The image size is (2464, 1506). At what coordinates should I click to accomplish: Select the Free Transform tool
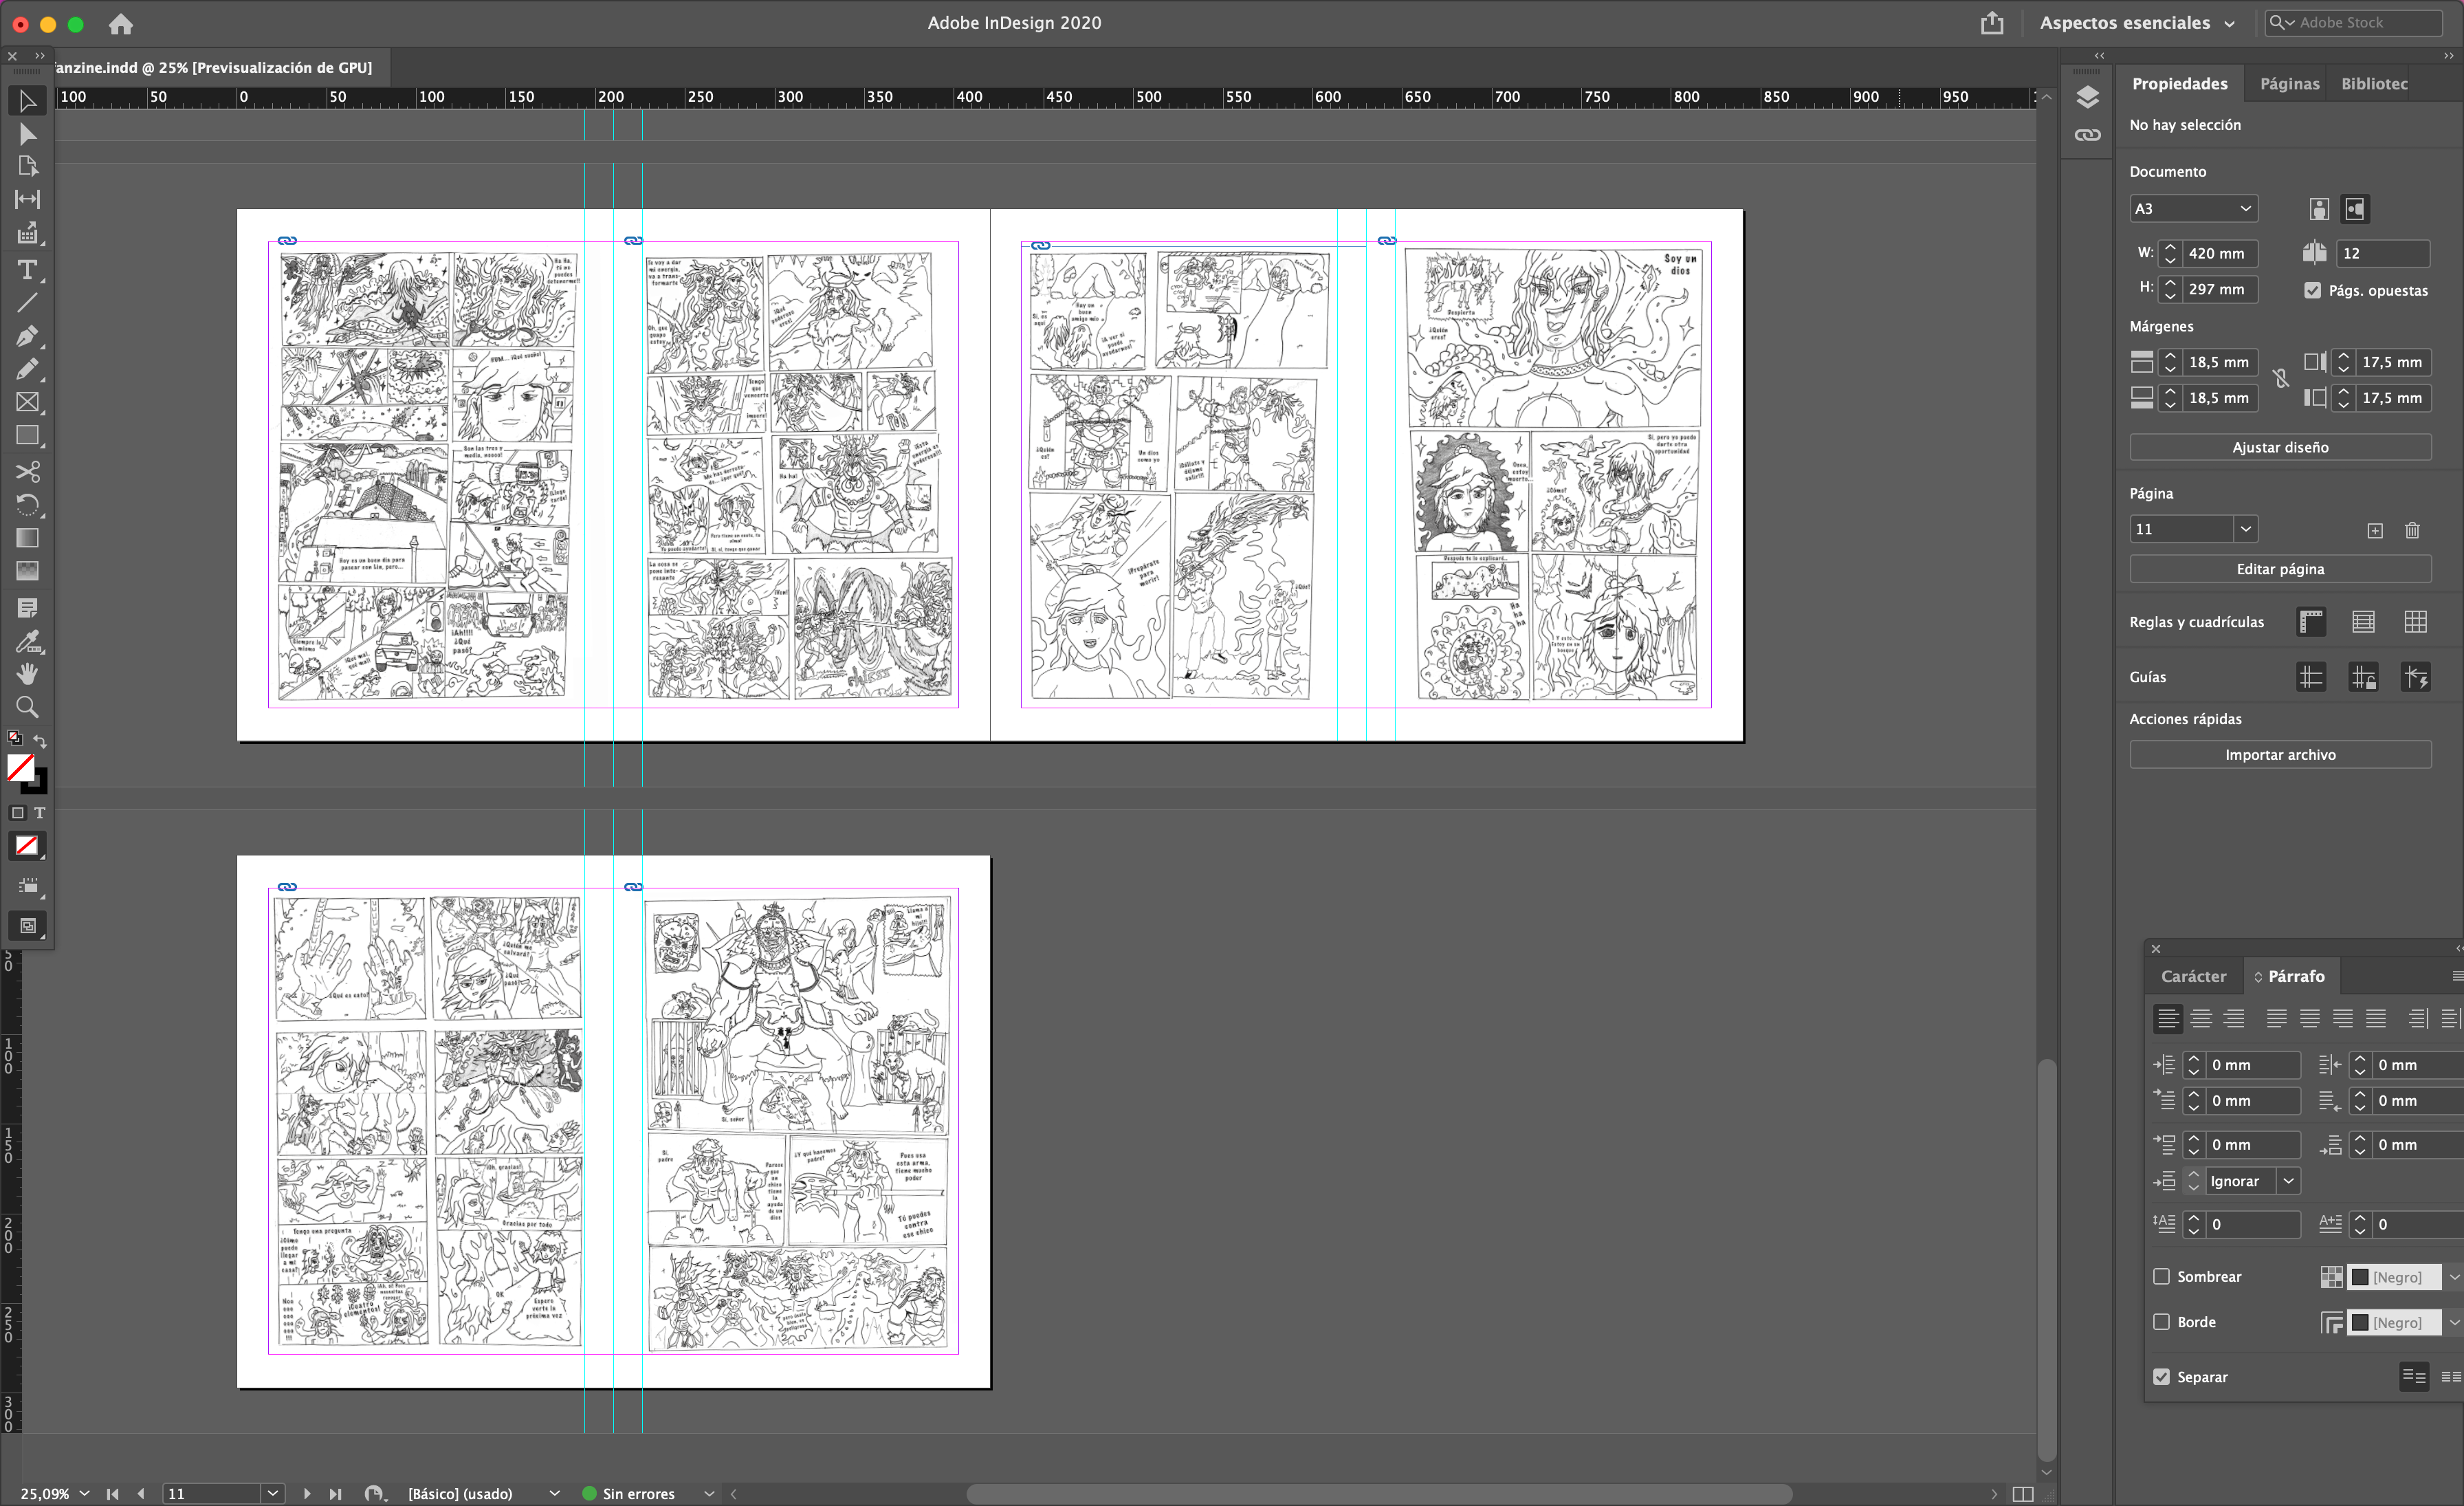tap(27, 504)
